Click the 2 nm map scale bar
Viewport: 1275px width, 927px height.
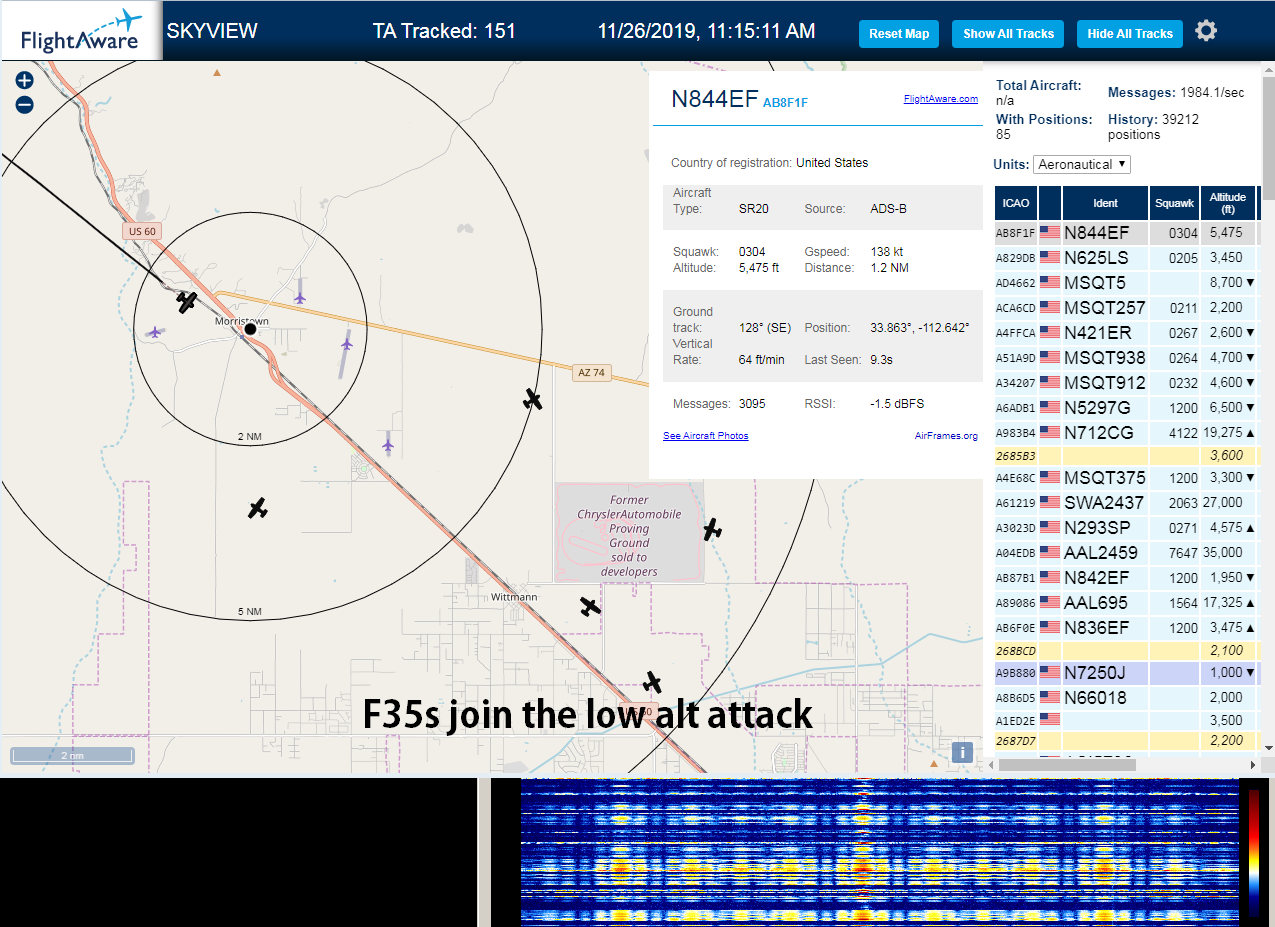click(72, 756)
